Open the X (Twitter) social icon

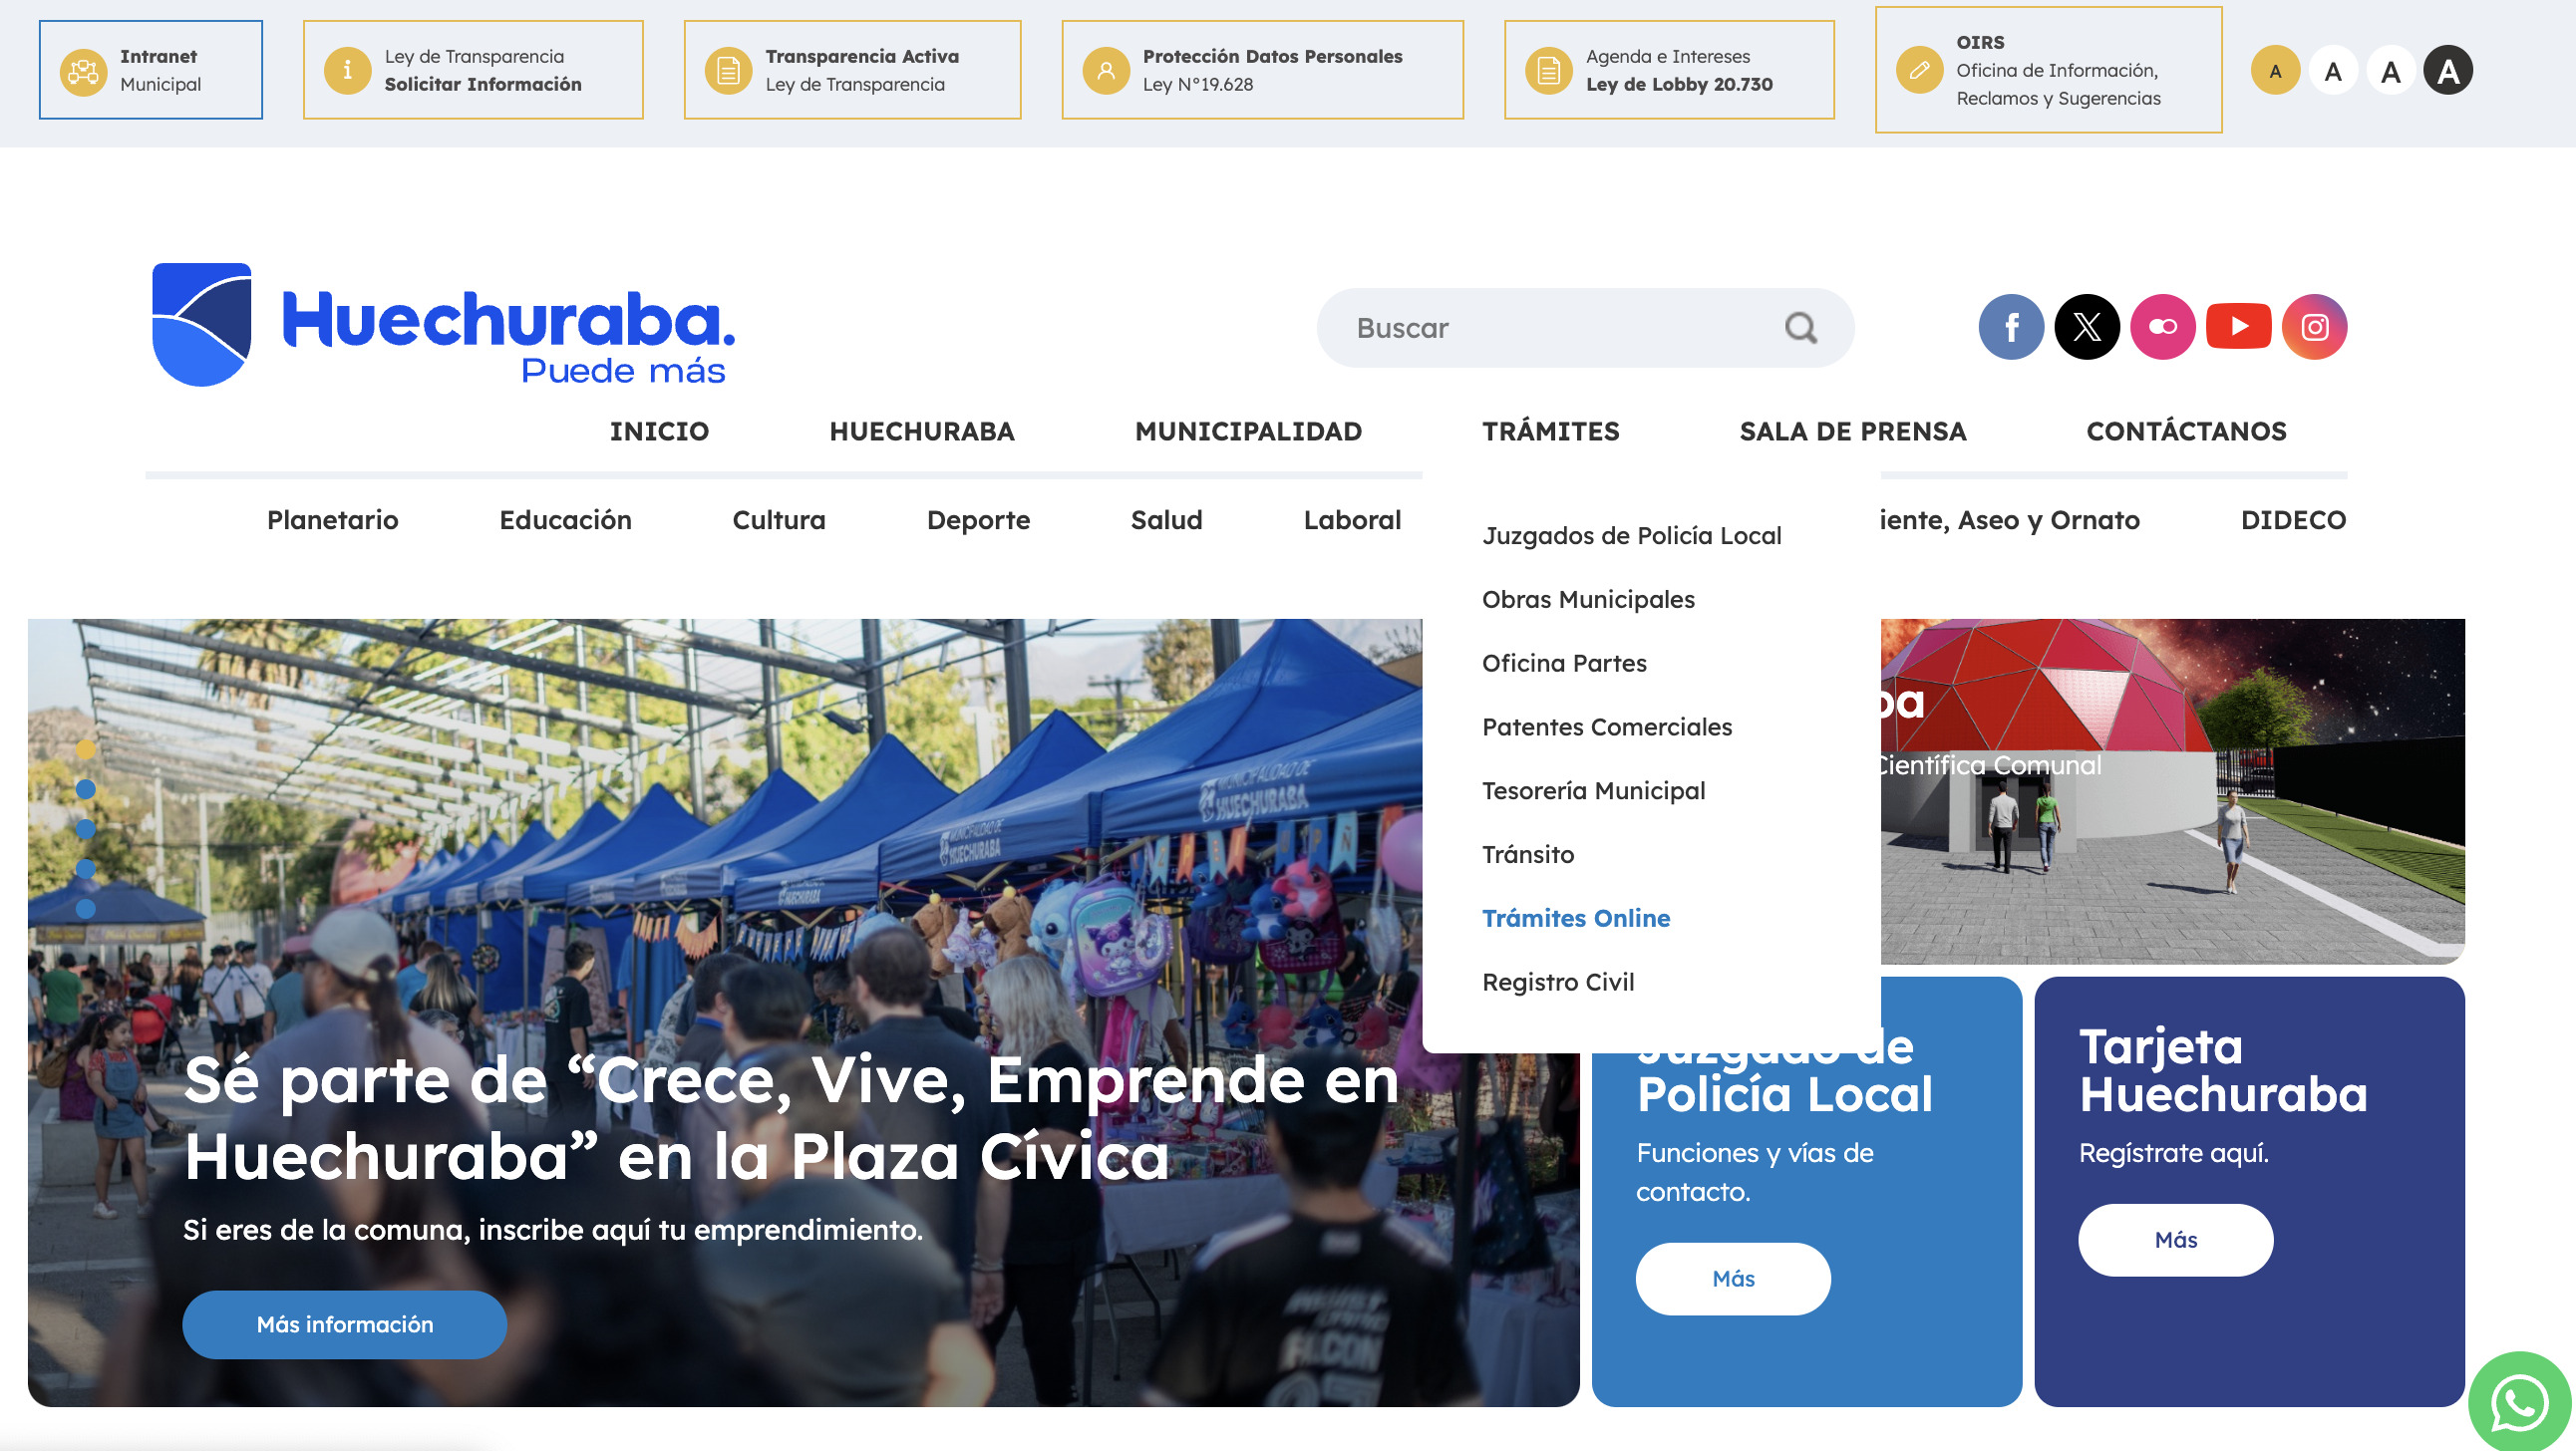[2086, 327]
